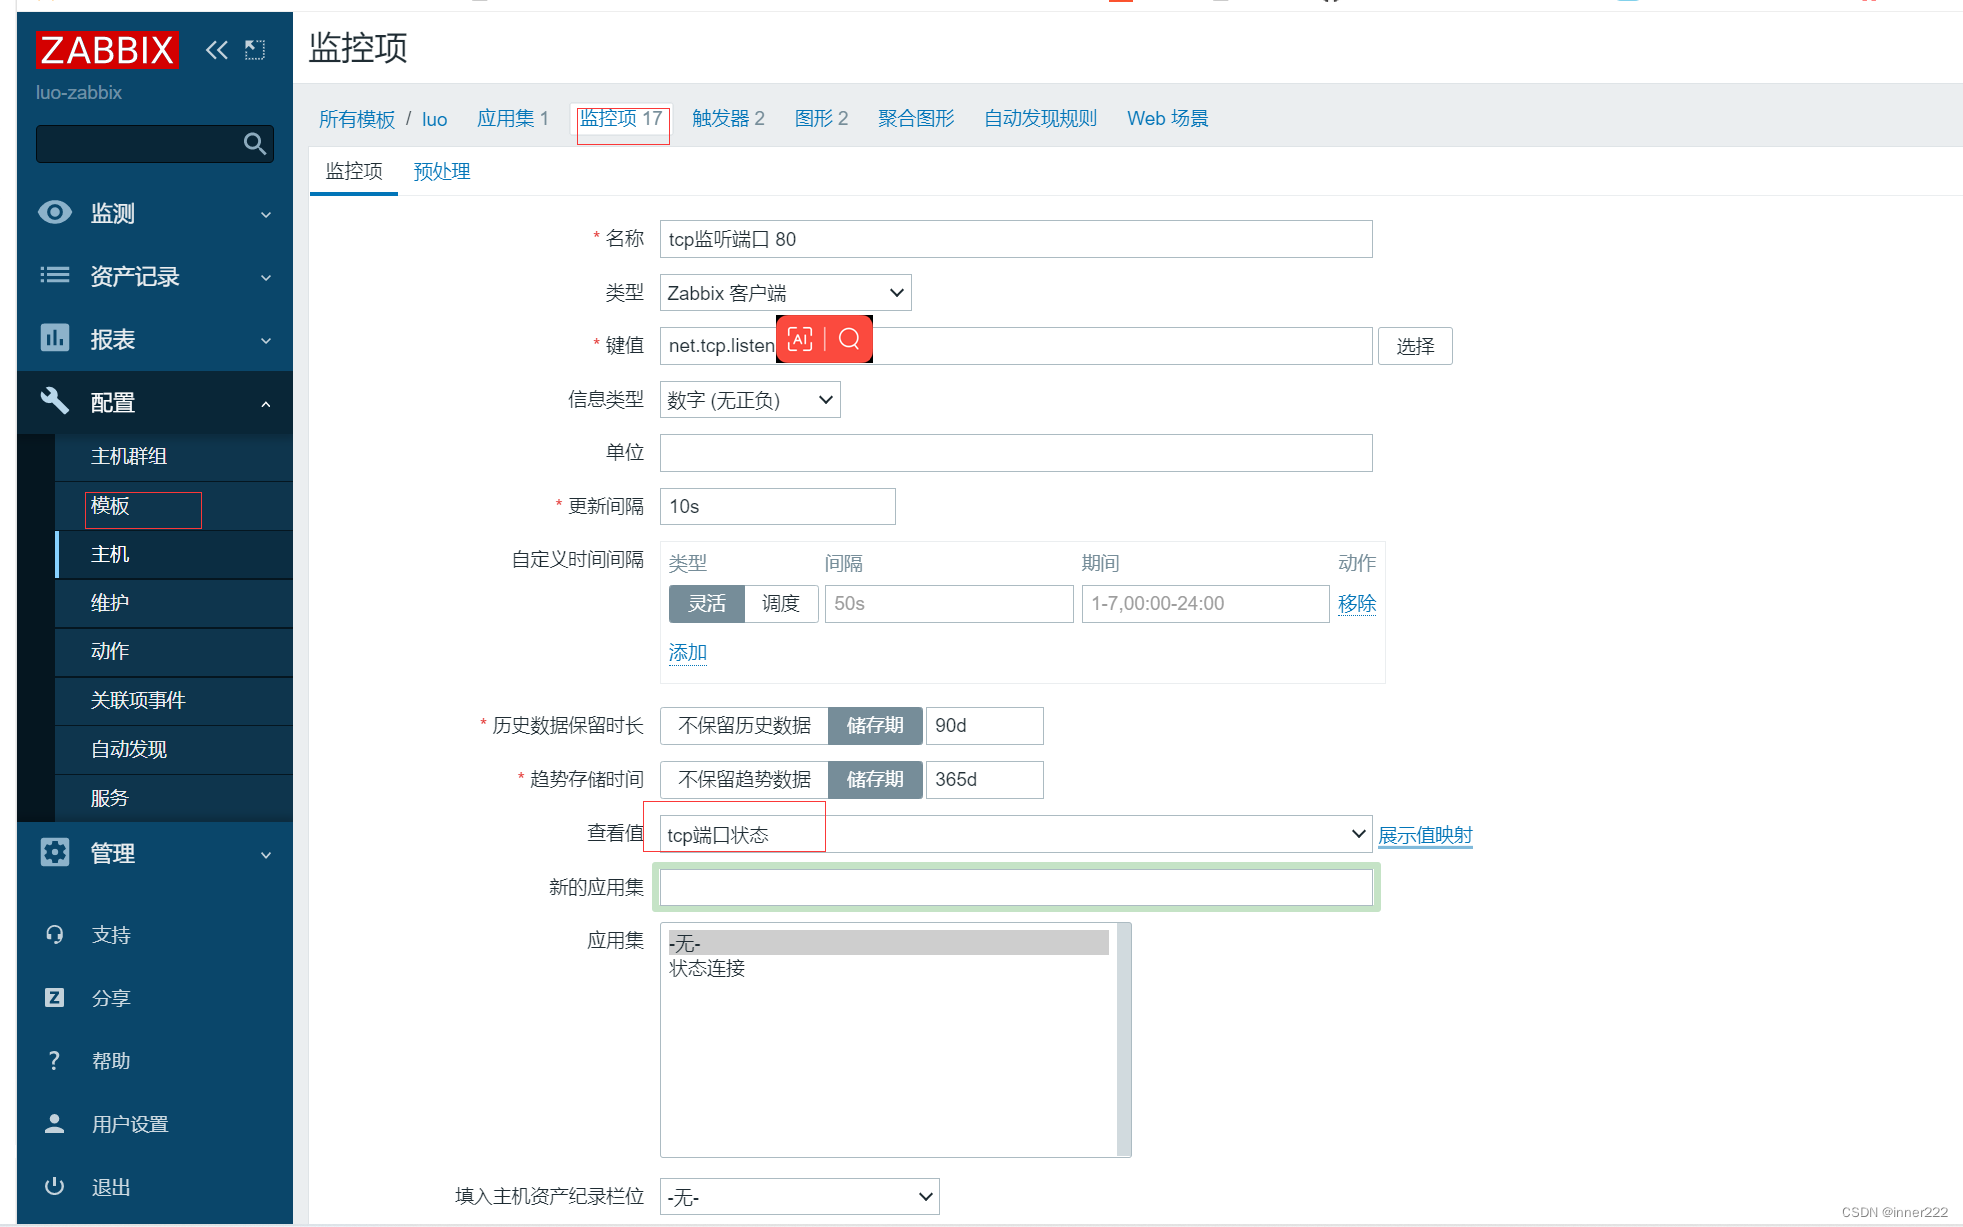Screen dimensions: 1963x1227
Task: Click the 管理 gear icon
Action: (55, 852)
